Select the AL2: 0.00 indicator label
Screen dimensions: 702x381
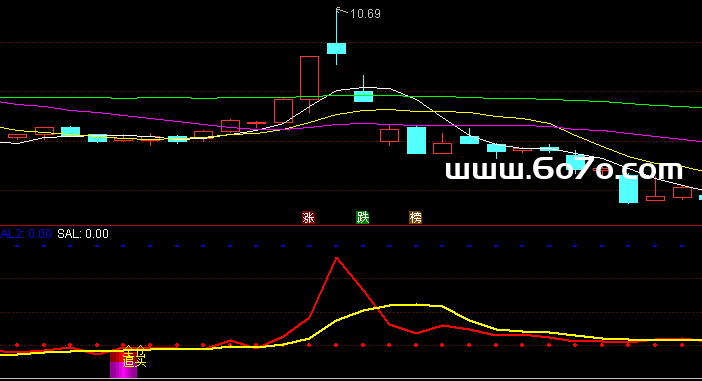(26, 234)
